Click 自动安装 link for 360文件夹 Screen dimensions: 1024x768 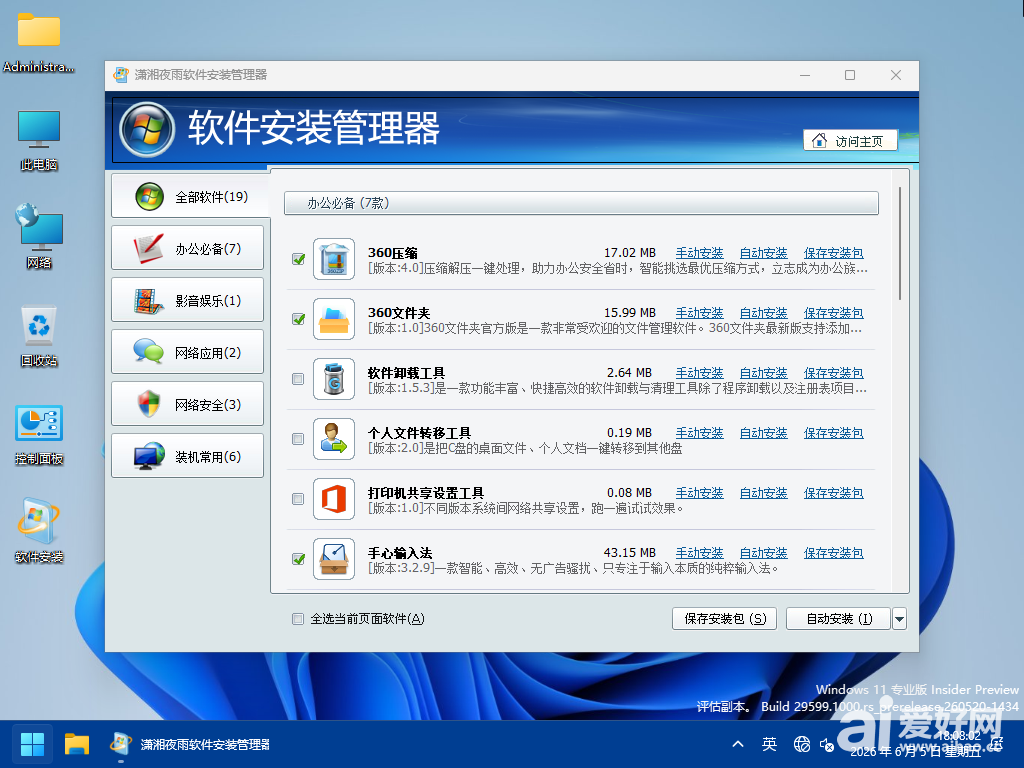[763, 313]
